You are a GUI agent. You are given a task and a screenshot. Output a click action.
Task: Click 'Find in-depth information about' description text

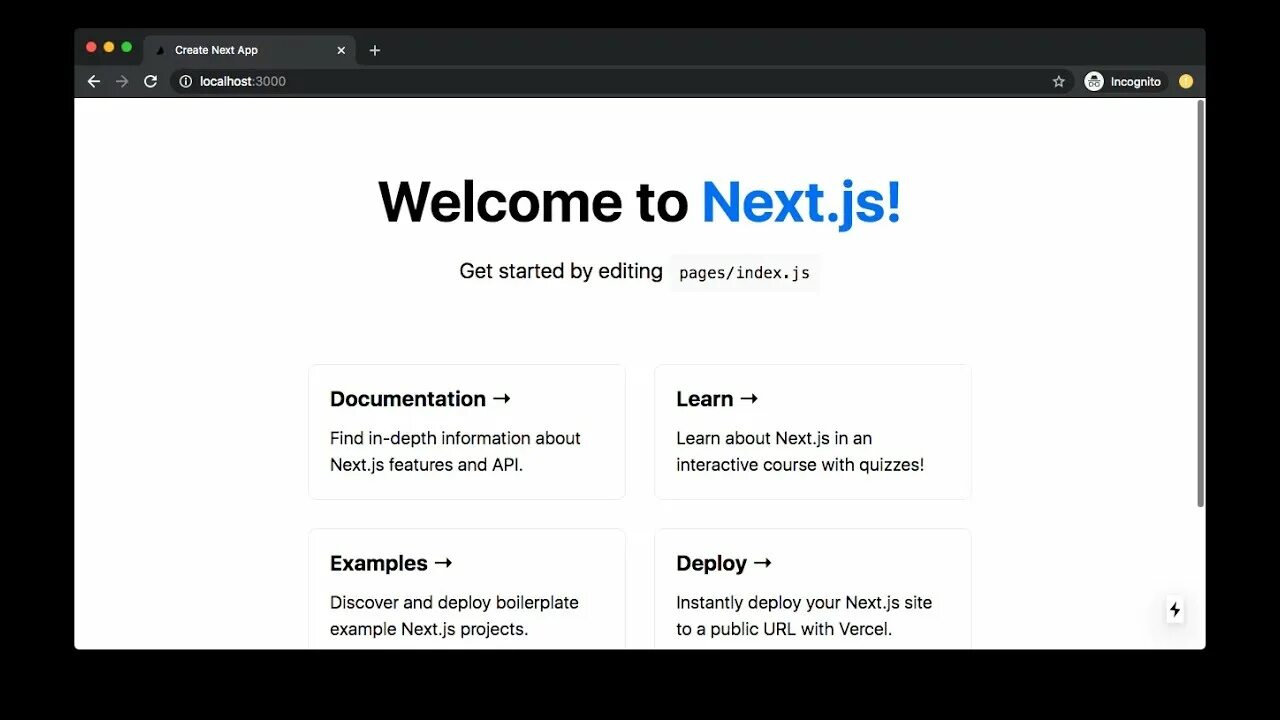tap(455, 438)
